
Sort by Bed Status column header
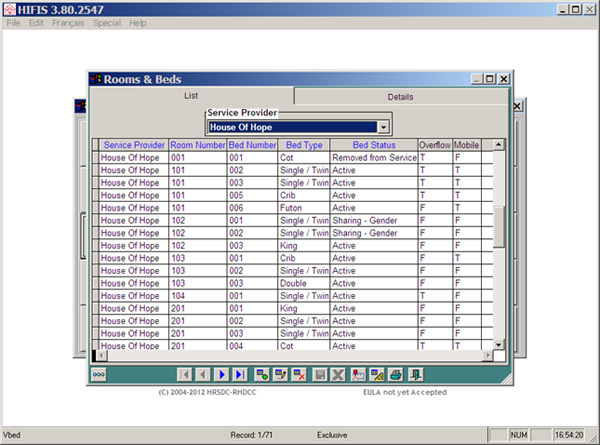click(373, 145)
